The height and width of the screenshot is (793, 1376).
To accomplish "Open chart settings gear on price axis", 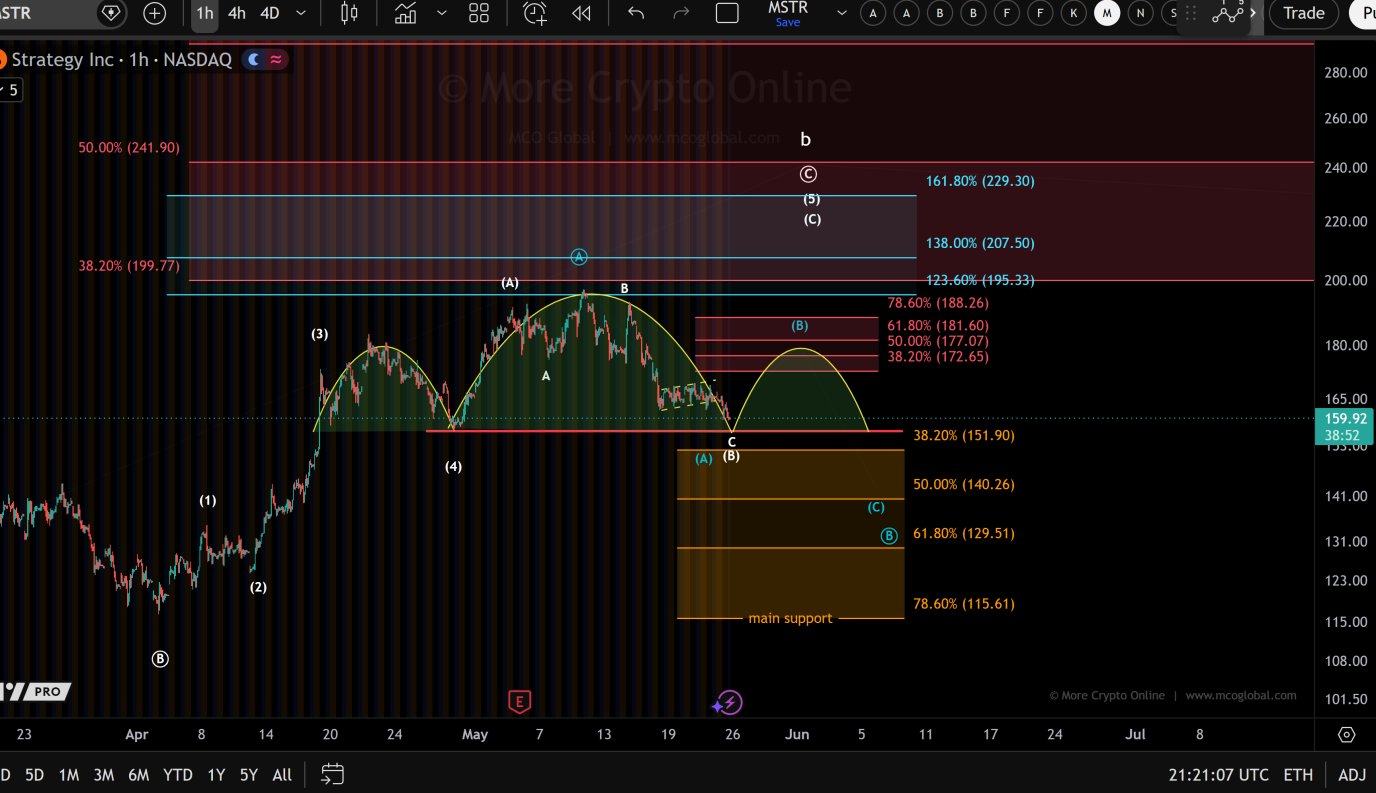I will 1346,734.
